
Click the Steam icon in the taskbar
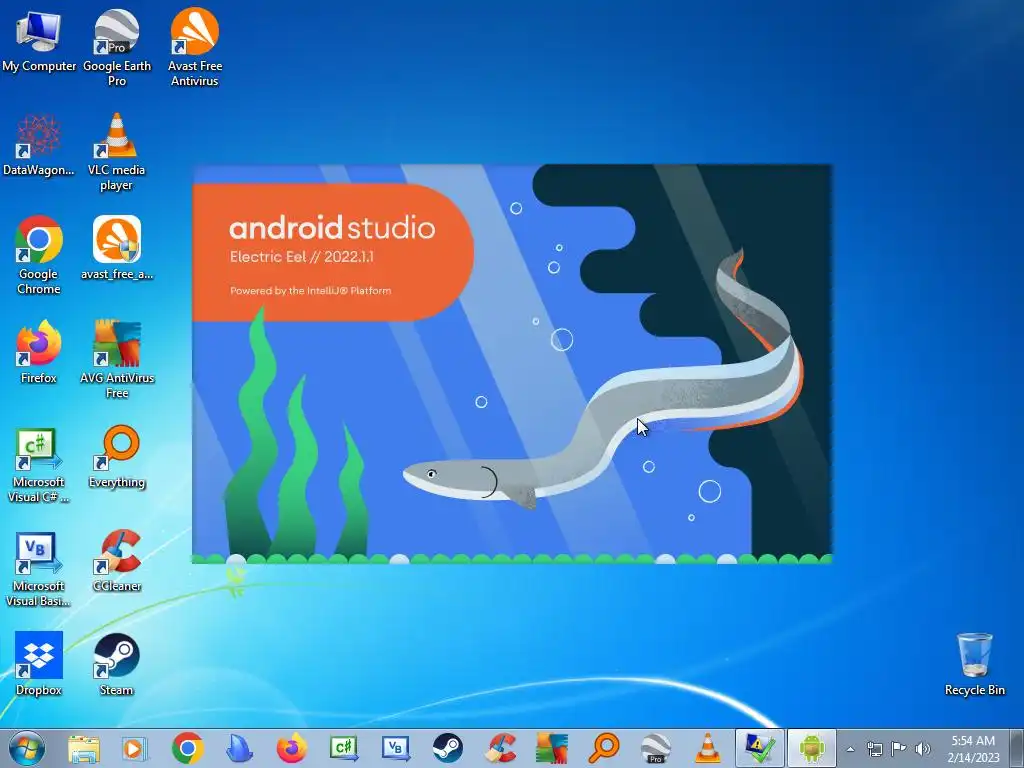coord(447,748)
